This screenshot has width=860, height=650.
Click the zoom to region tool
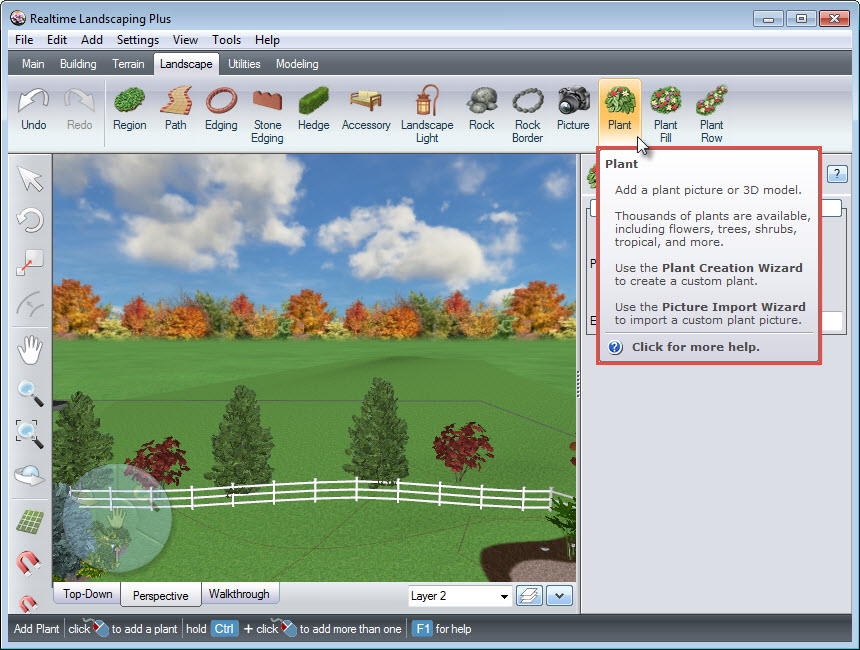30,434
